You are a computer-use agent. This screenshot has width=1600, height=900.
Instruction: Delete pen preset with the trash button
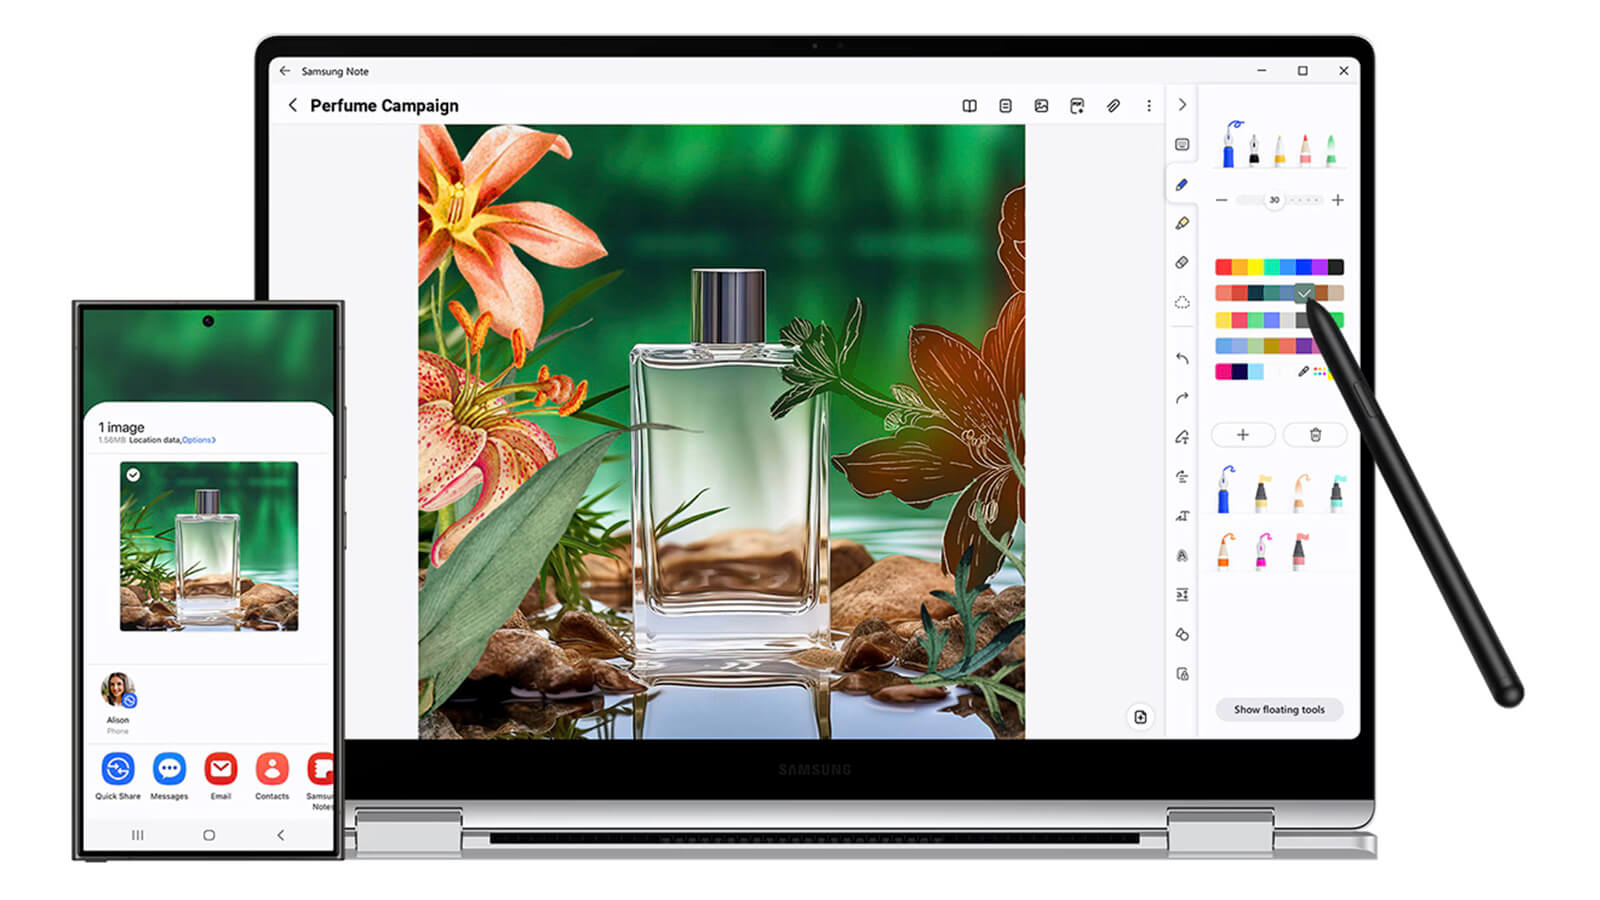tap(1315, 435)
